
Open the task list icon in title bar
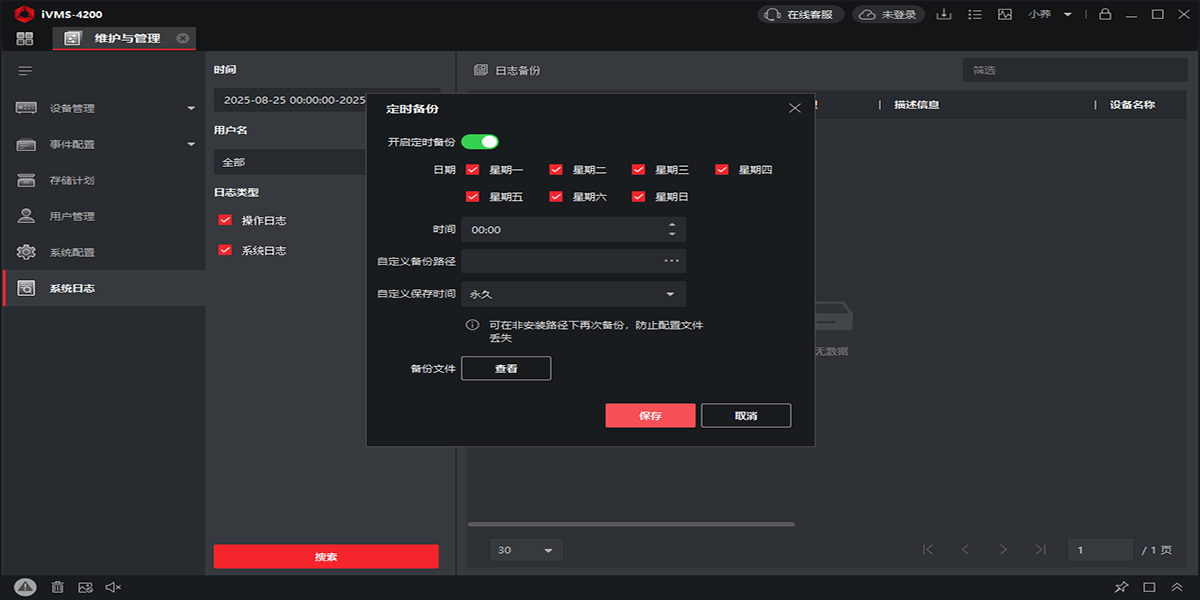[x=975, y=15]
